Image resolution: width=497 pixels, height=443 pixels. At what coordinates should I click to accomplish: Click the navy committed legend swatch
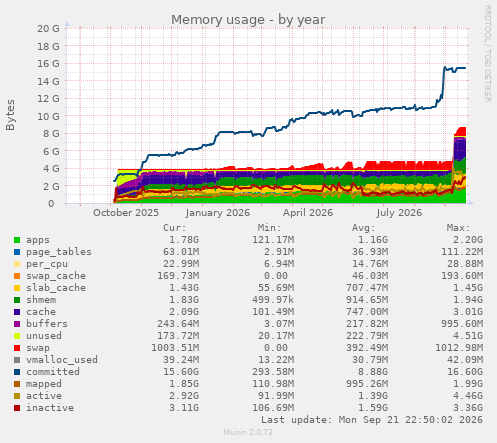click(17, 372)
